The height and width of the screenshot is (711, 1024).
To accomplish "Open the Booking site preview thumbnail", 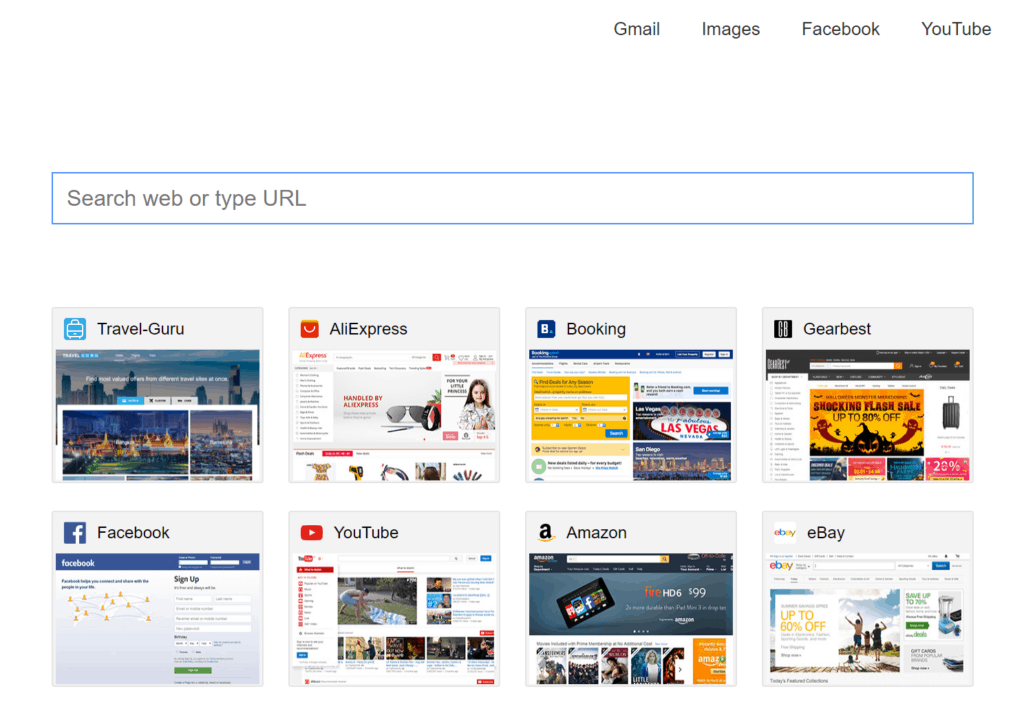I will (631, 415).
